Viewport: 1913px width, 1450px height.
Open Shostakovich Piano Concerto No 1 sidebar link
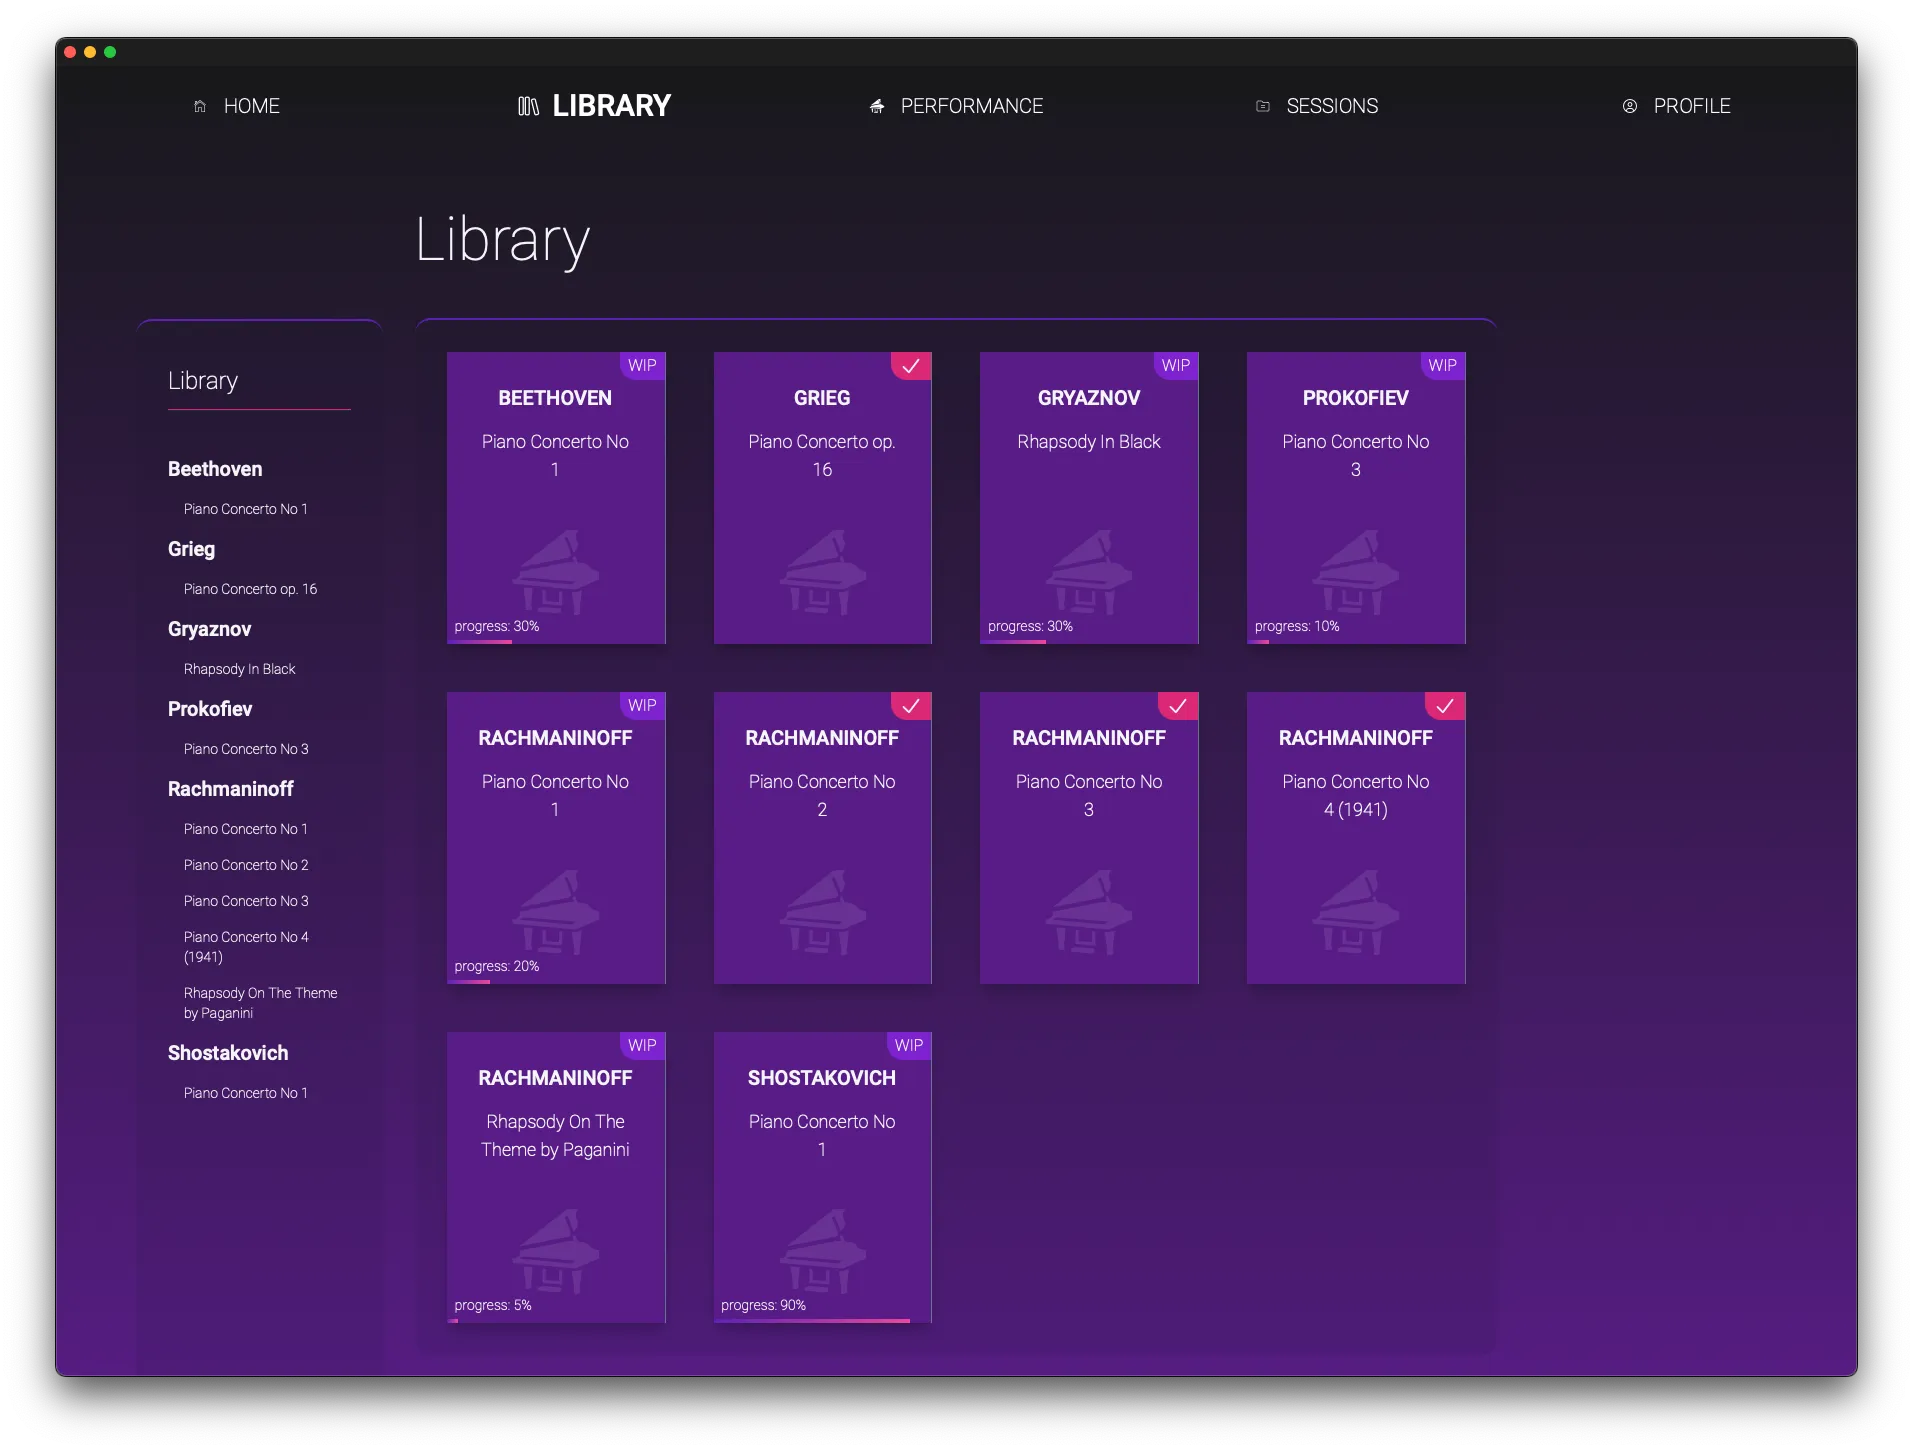click(x=245, y=1093)
